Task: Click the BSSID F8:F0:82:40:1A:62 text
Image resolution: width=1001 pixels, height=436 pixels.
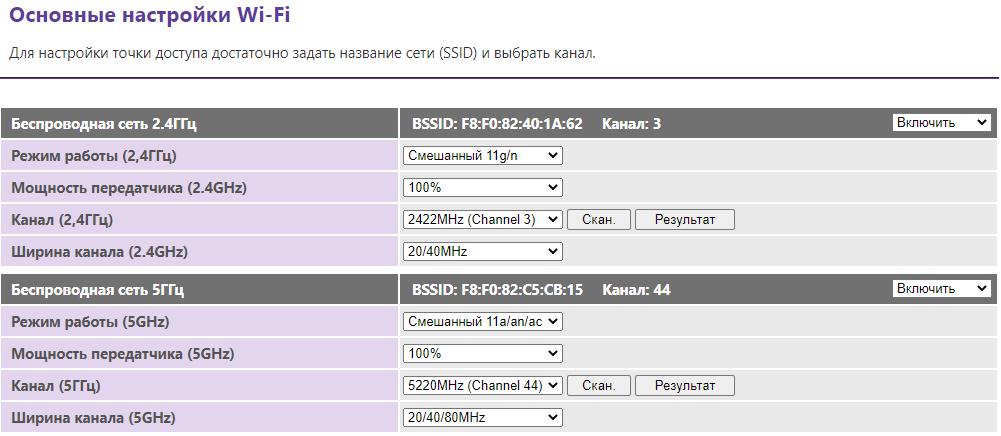Action: coord(497,124)
